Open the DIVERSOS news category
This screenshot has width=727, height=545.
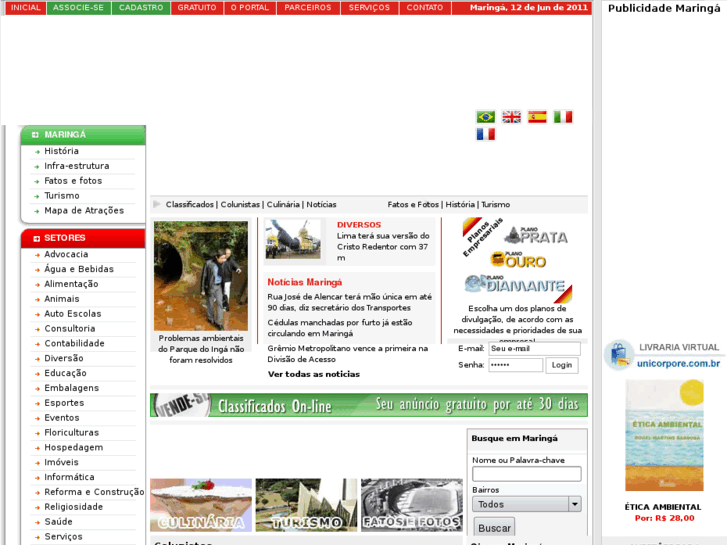(359, 224)
